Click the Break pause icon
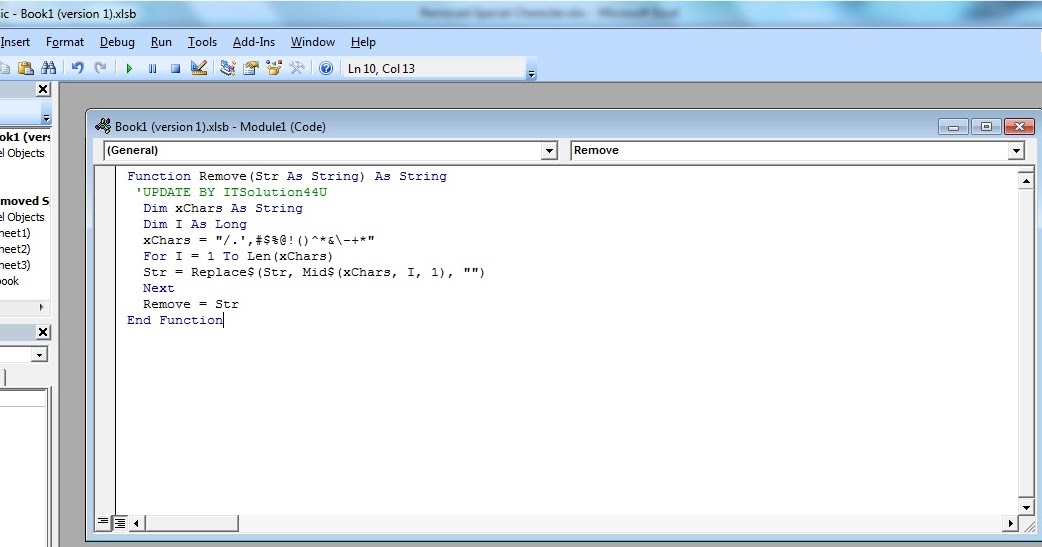Viewport: 1042px width, 547px height. pos(152,68)
